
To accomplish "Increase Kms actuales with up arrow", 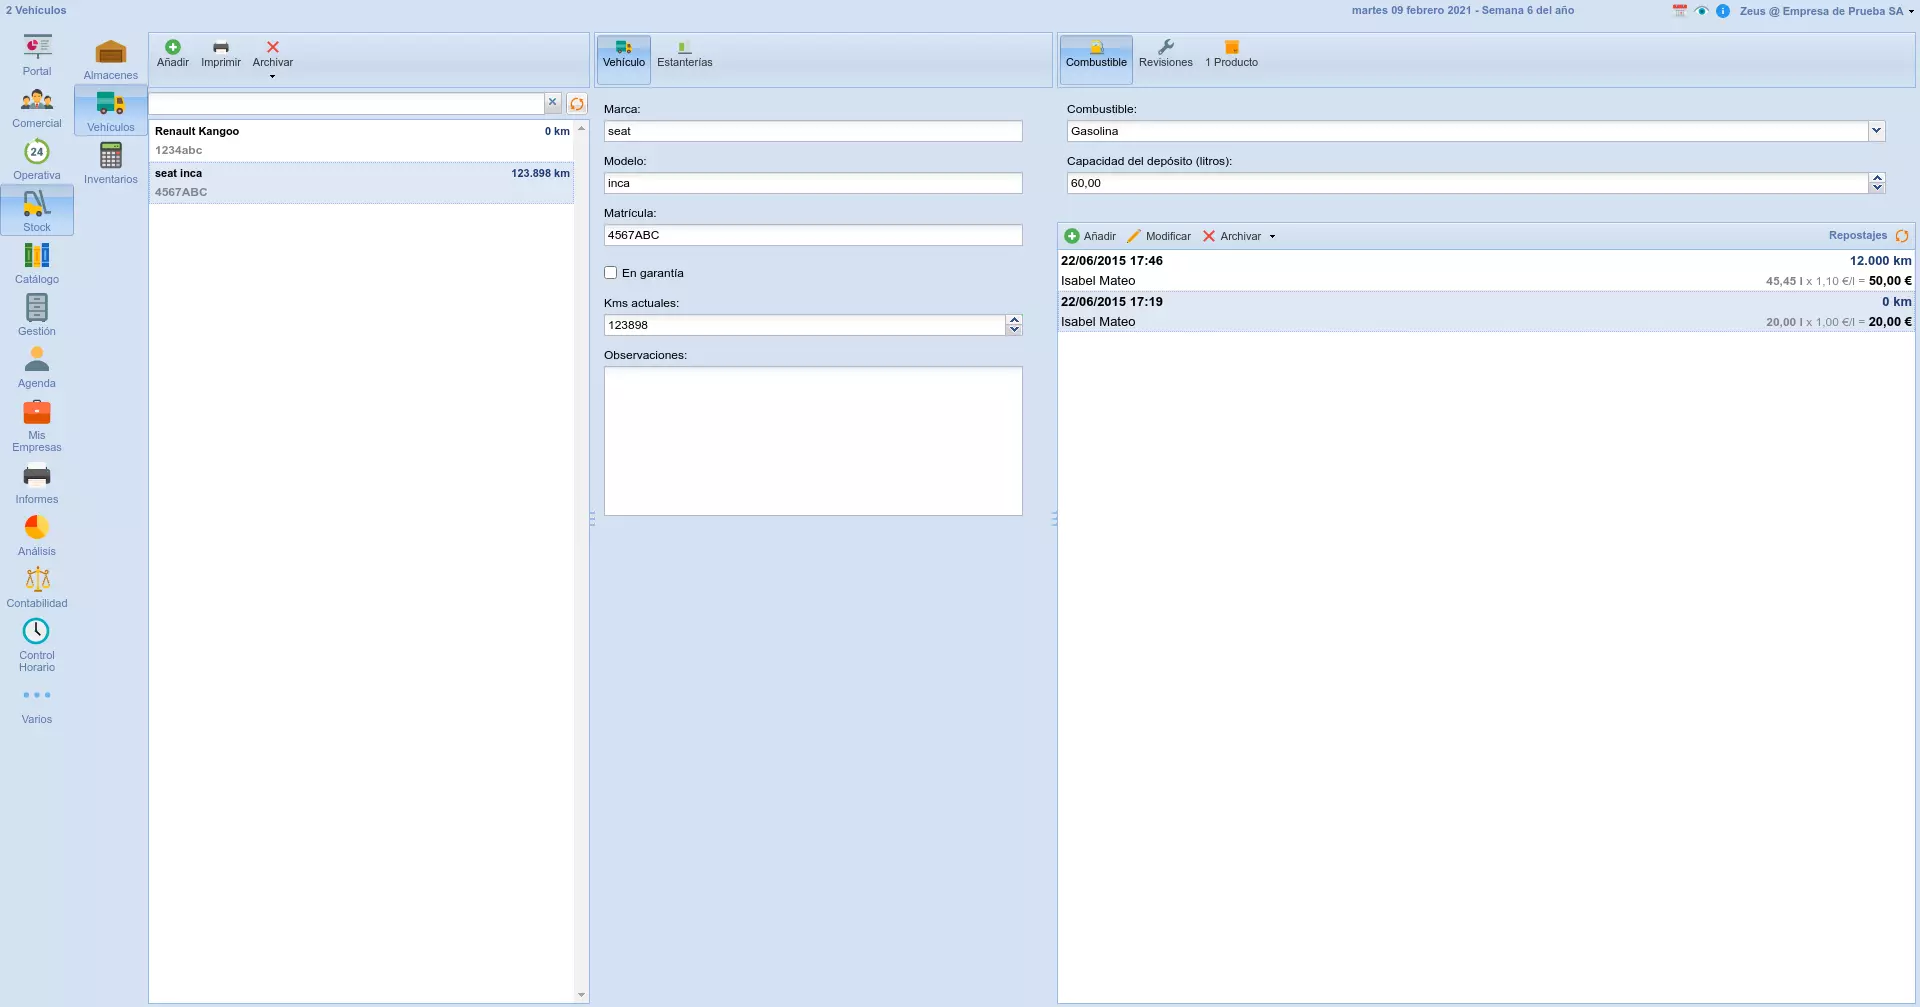I will (1014, 320).
